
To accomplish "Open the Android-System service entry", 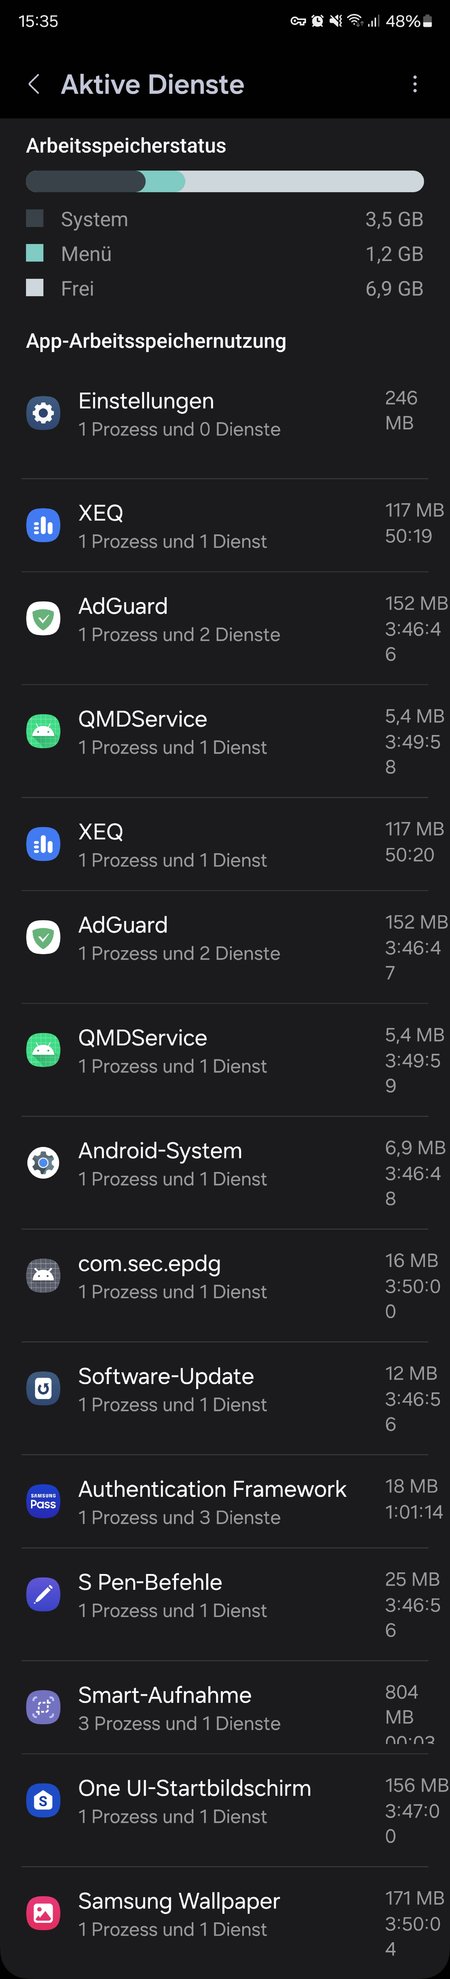I will 225,1172.
